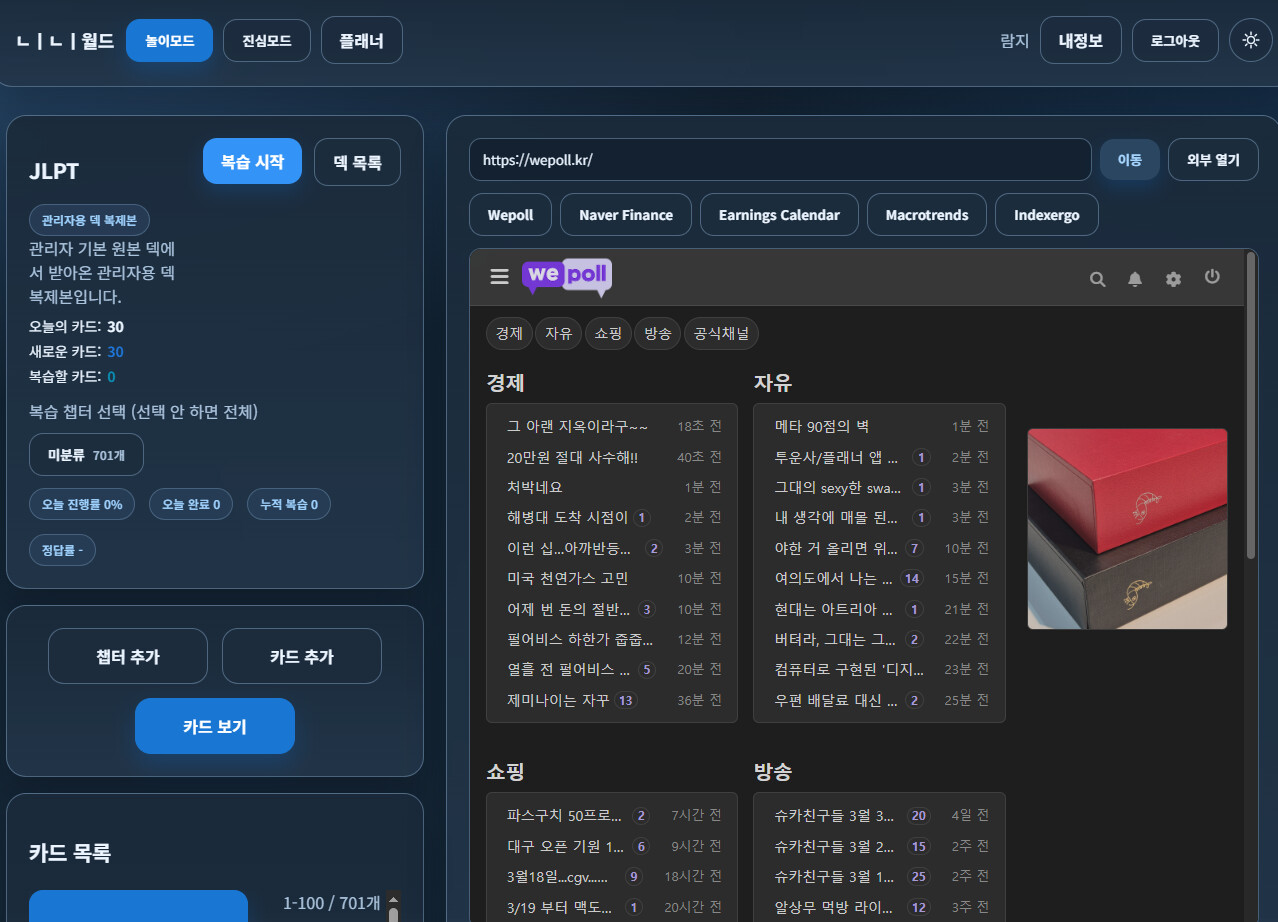Start review with 복습 시작
Image resolution: width=1278 pixels, height=922 pixels.
(x=252, y=161)
